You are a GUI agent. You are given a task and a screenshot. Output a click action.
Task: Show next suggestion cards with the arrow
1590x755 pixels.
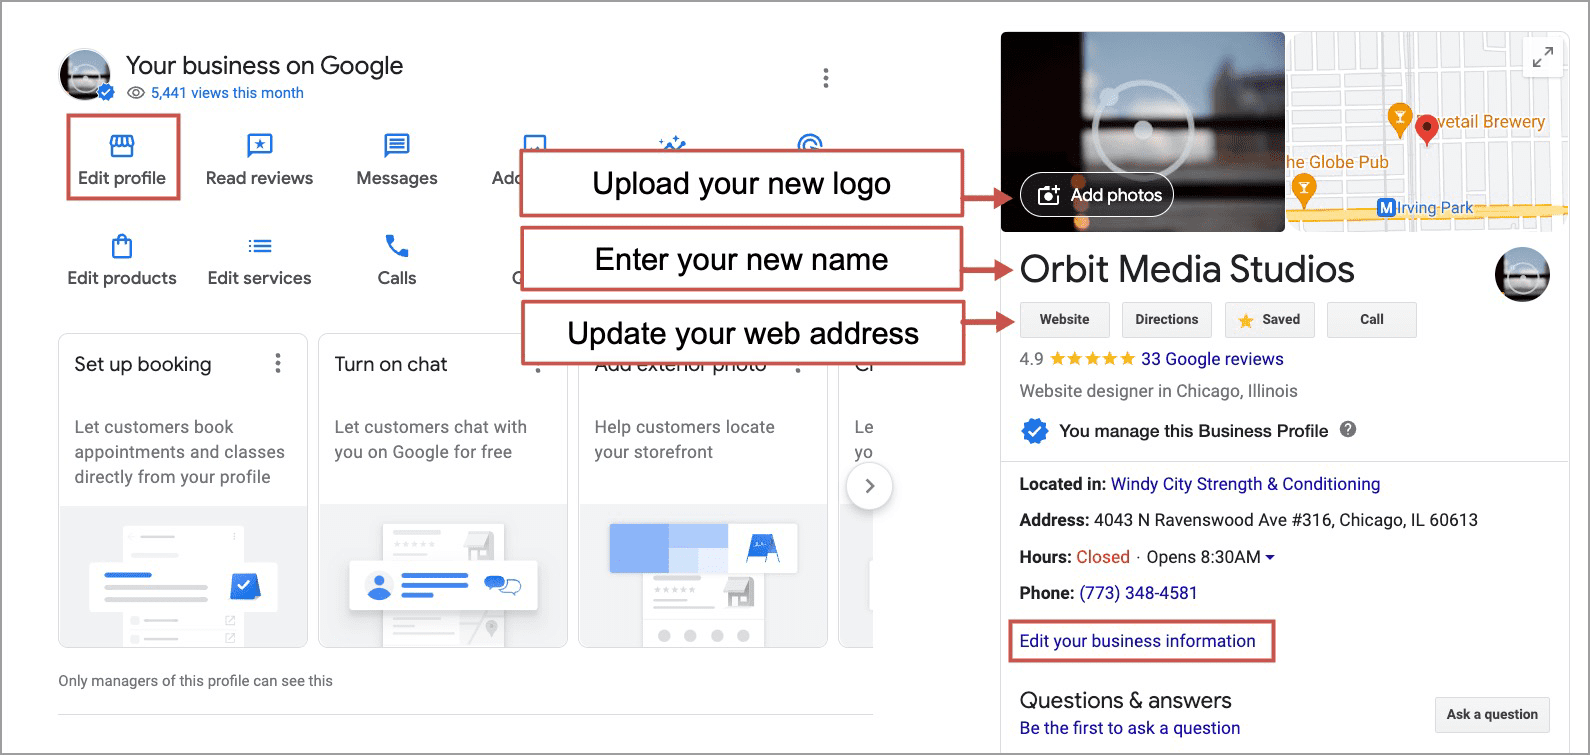point(869,486)
